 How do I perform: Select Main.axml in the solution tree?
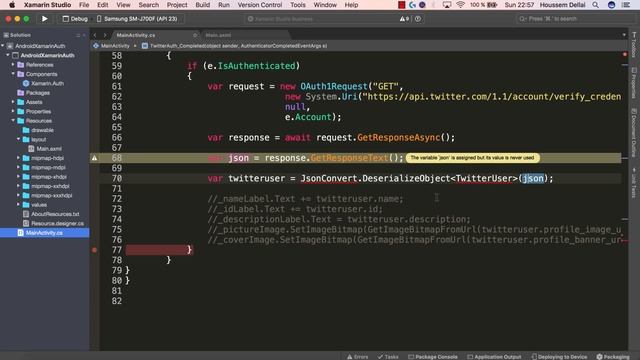tap(45, 149)
